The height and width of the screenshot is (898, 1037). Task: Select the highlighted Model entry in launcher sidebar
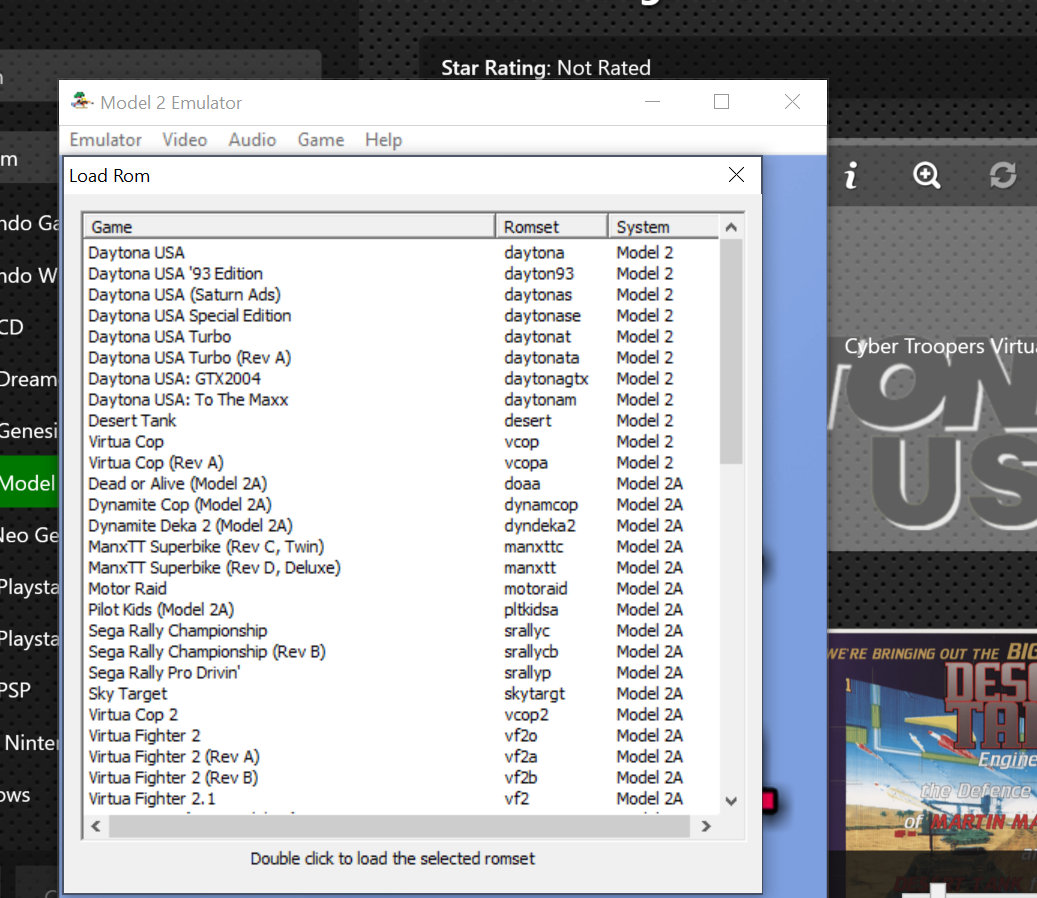point(29,483)
